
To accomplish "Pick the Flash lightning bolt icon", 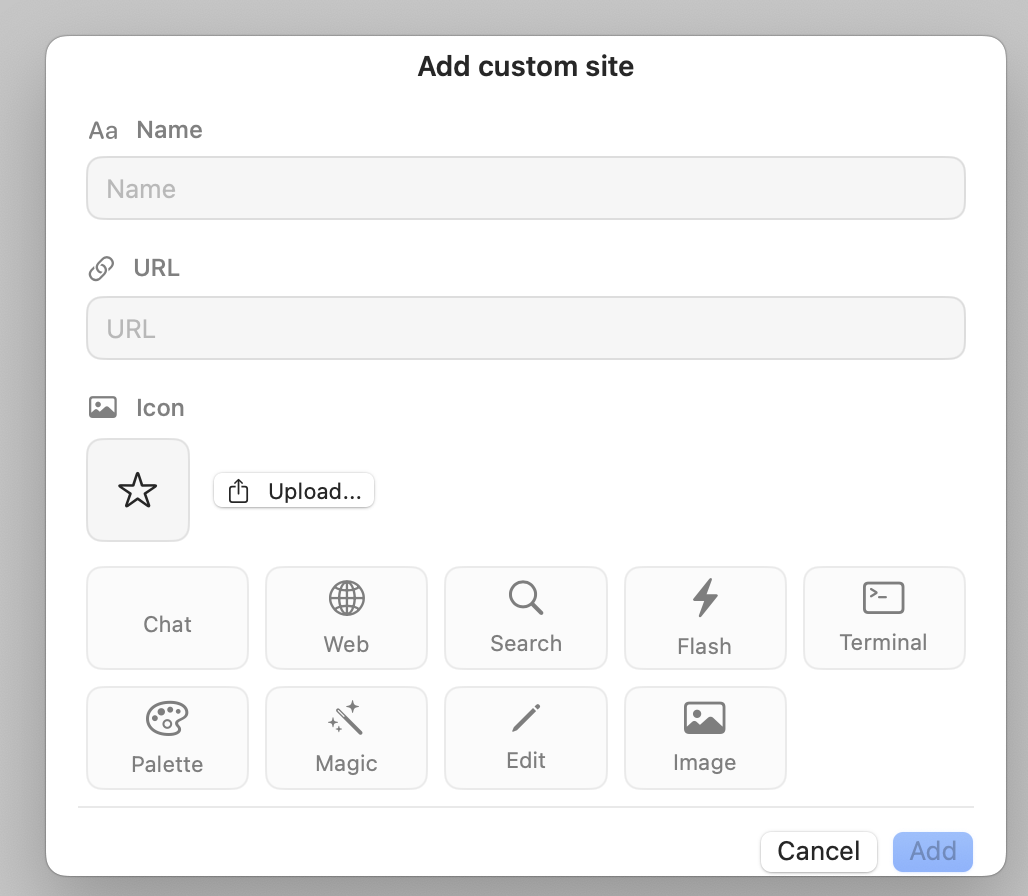I will pos(705,618).
